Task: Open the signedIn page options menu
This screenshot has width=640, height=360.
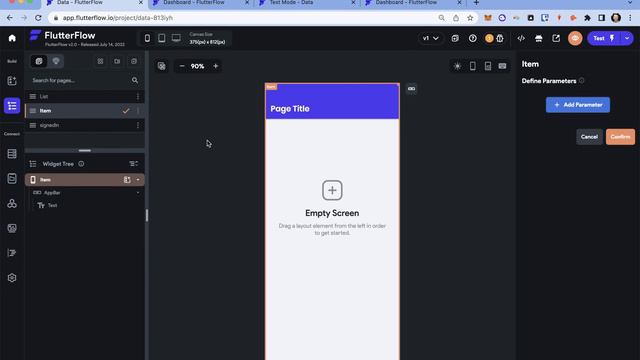Action: point(138,125)
